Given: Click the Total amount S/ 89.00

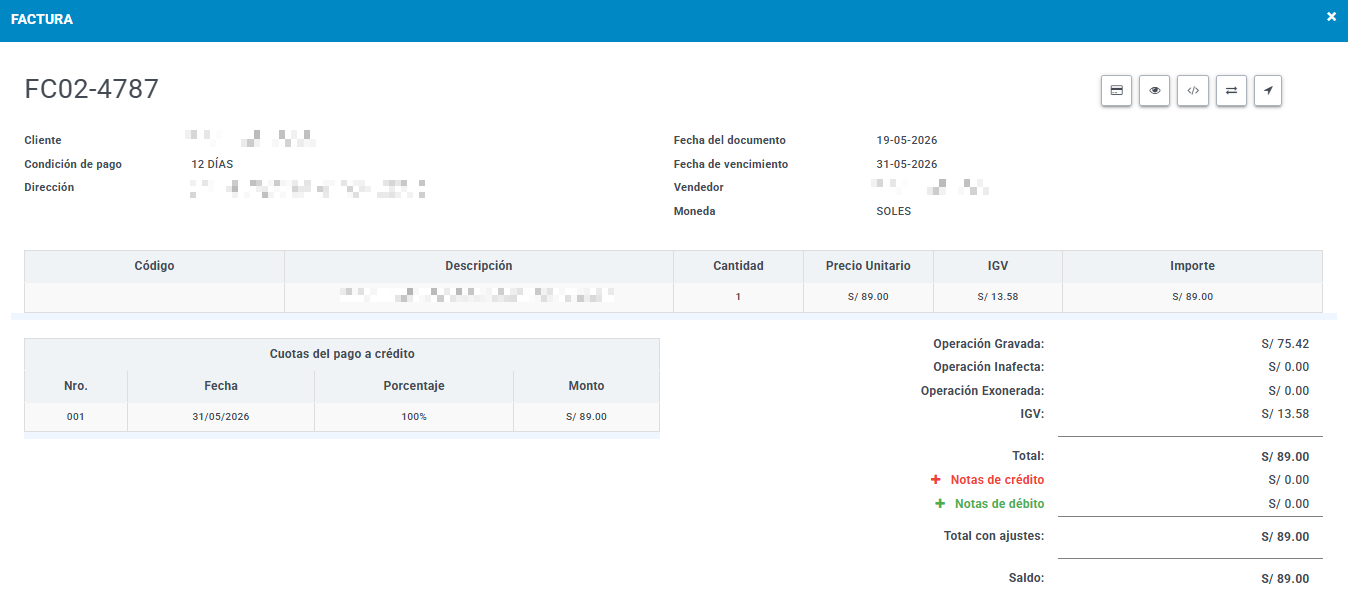Looking at the screenshot, I should (1285, 457).
